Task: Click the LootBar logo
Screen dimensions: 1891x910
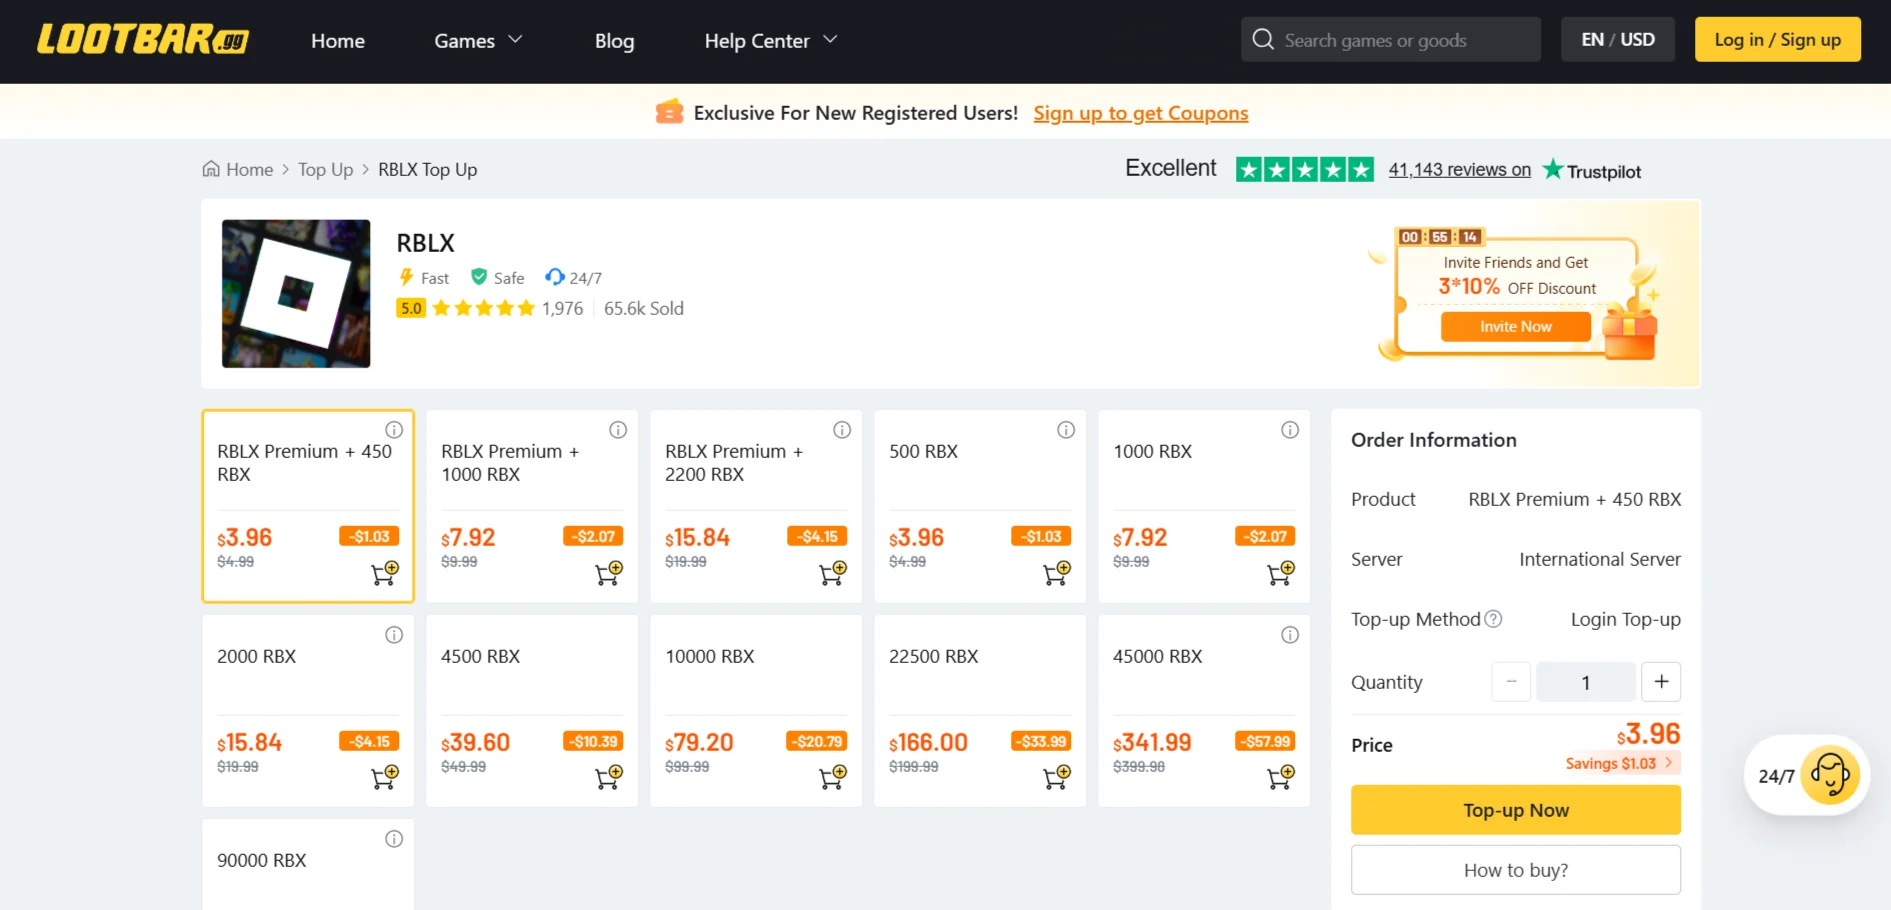Action: tap(143, 40)
